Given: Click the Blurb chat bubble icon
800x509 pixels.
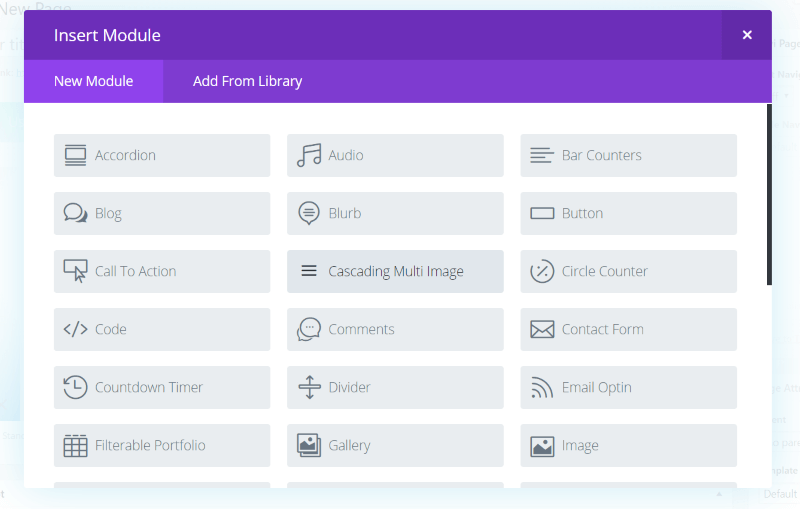Looking at the screenshot, I should 309,213.
